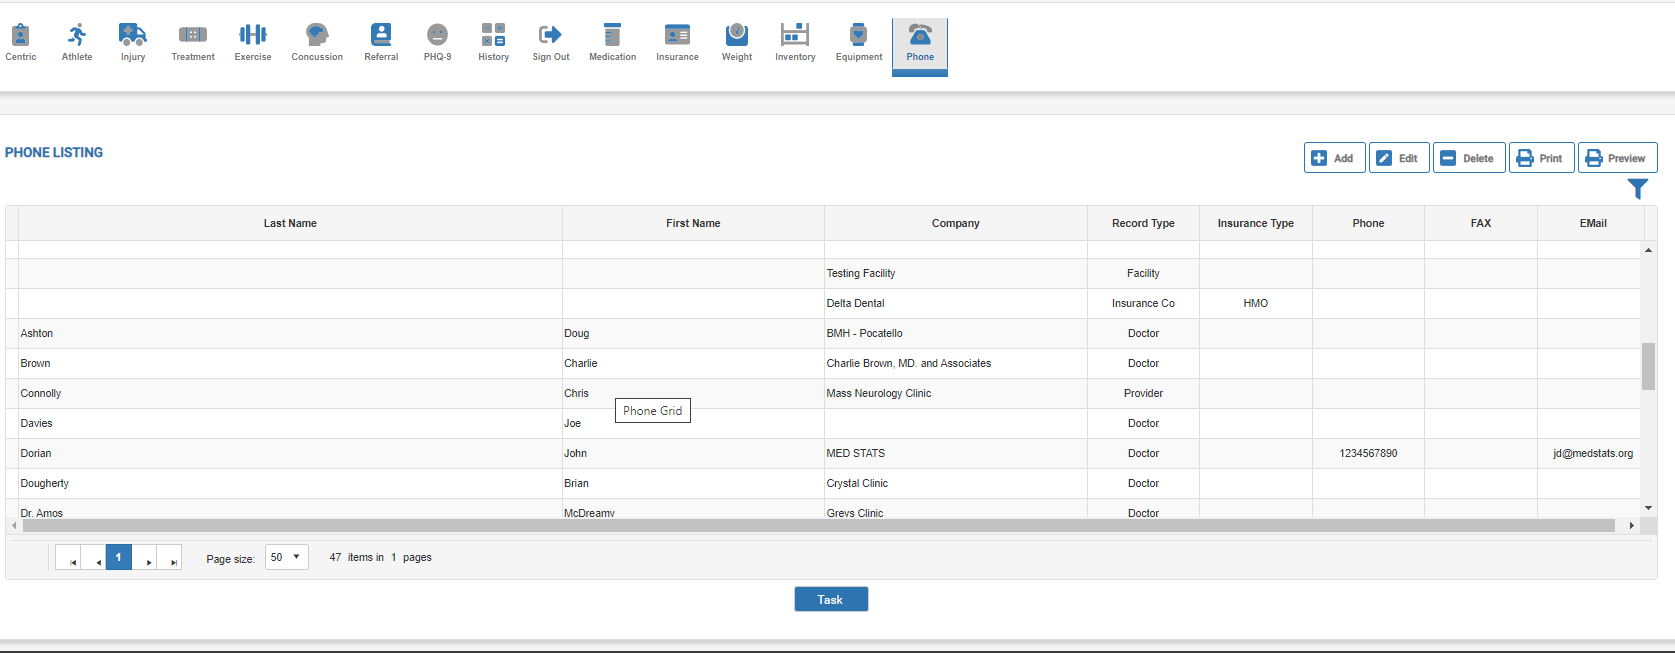Screen dimensions: 1675x653
Task: Go to the next page
Action: pos(145,557)
